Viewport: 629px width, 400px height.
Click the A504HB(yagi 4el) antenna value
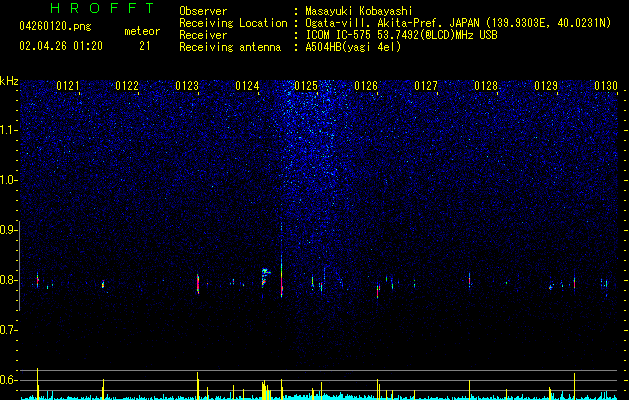(x=353, y=47)
